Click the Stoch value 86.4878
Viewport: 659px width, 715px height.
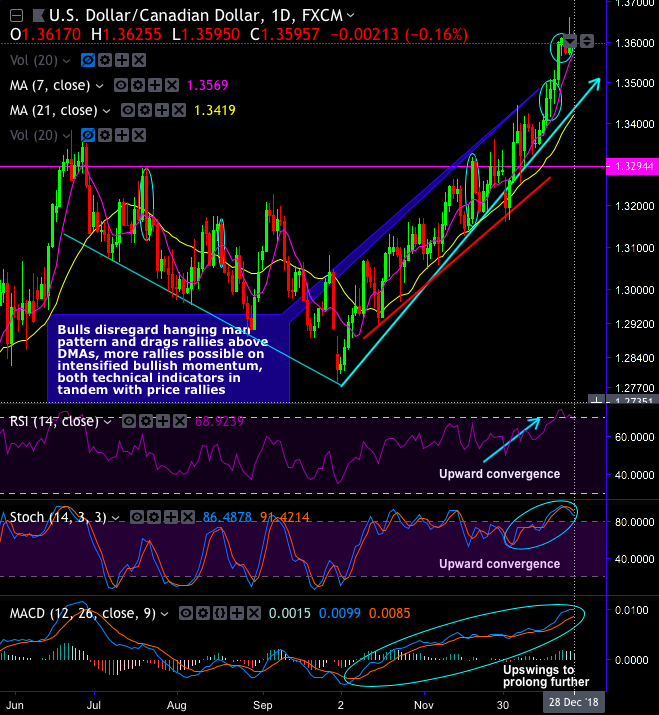pos(227,517)
